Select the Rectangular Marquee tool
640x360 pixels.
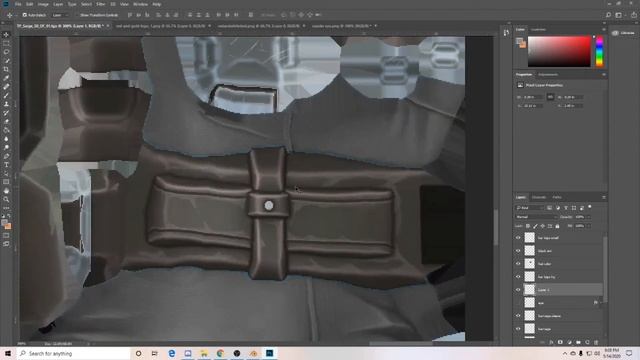coord(6,43)
